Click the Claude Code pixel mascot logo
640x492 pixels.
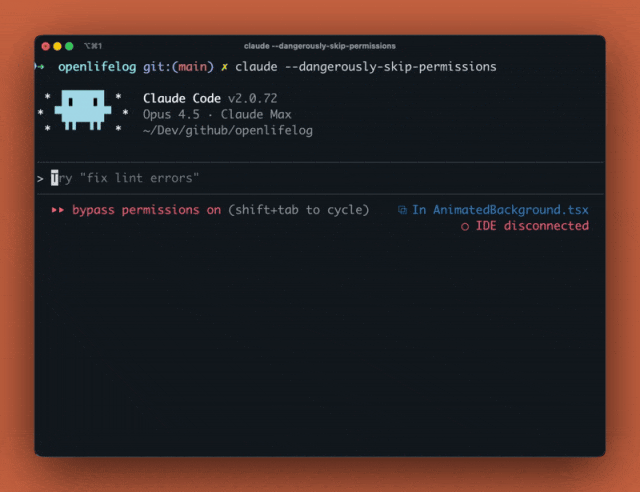pos(83,111)
